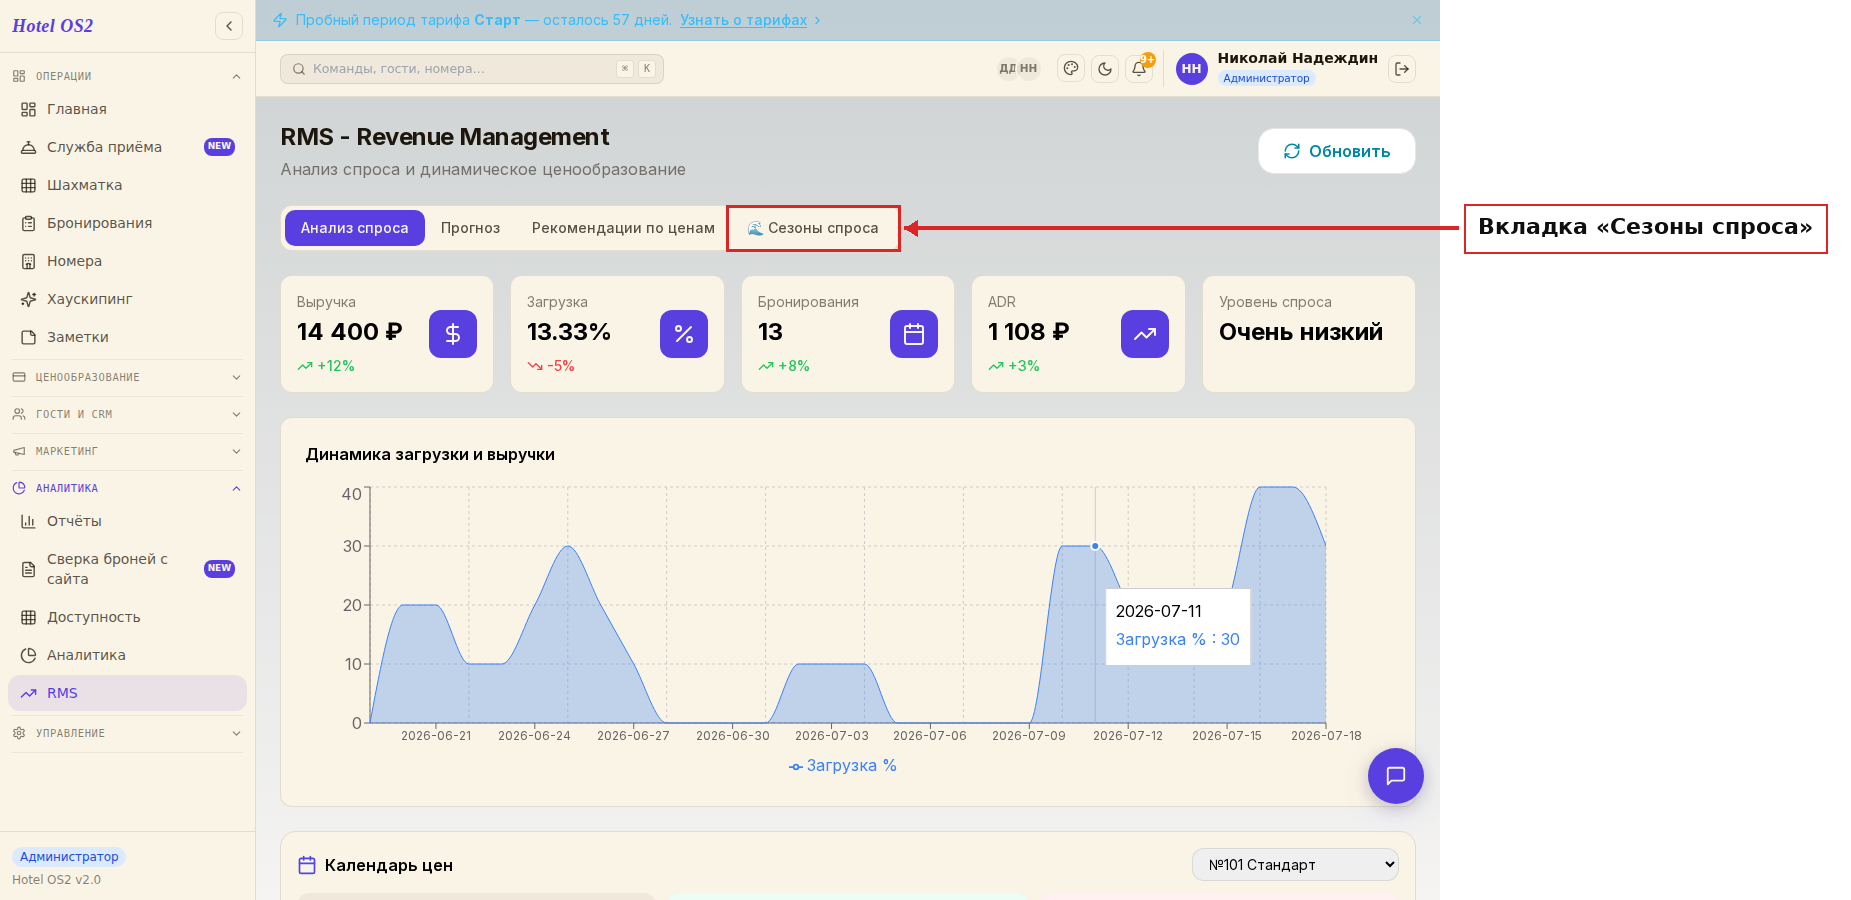The width and height of the screenshot is (1851, 900).
Task: Open the НН user avatar
Action: coord(1191,69)
